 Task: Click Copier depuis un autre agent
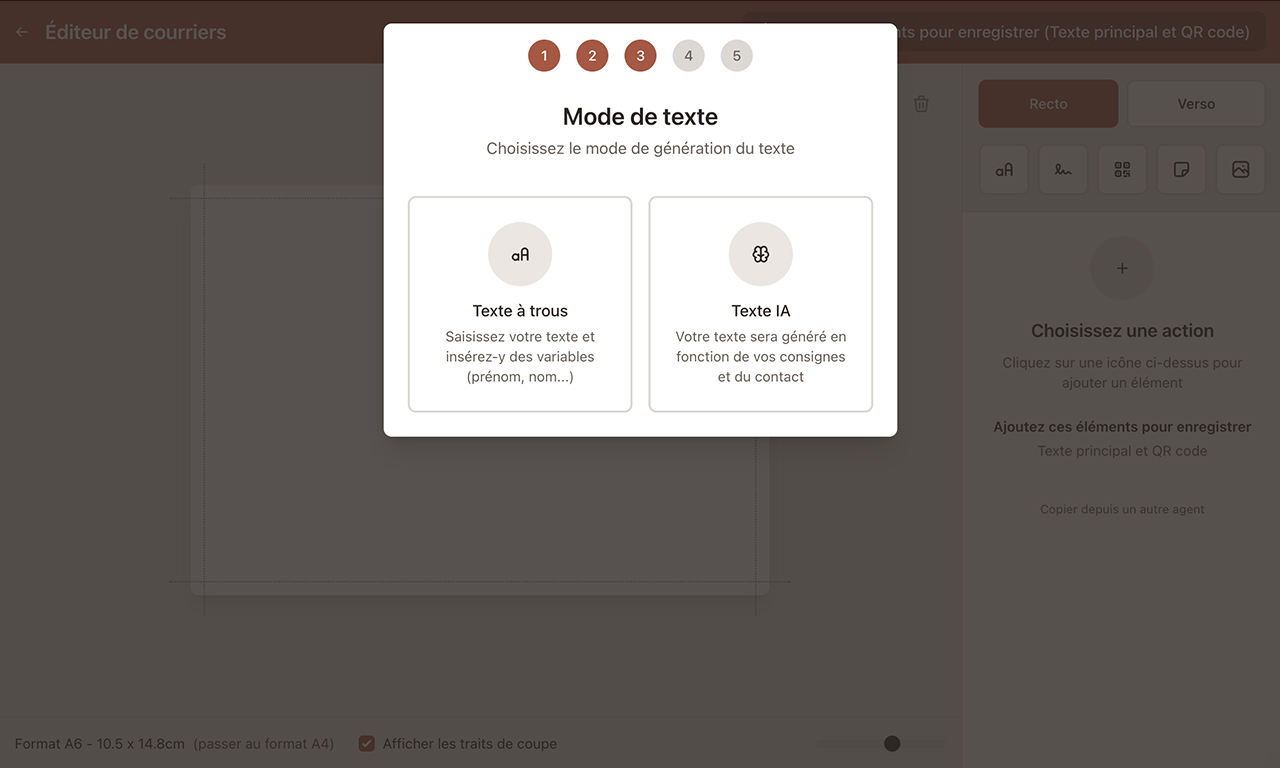(x=1122, y=509)
